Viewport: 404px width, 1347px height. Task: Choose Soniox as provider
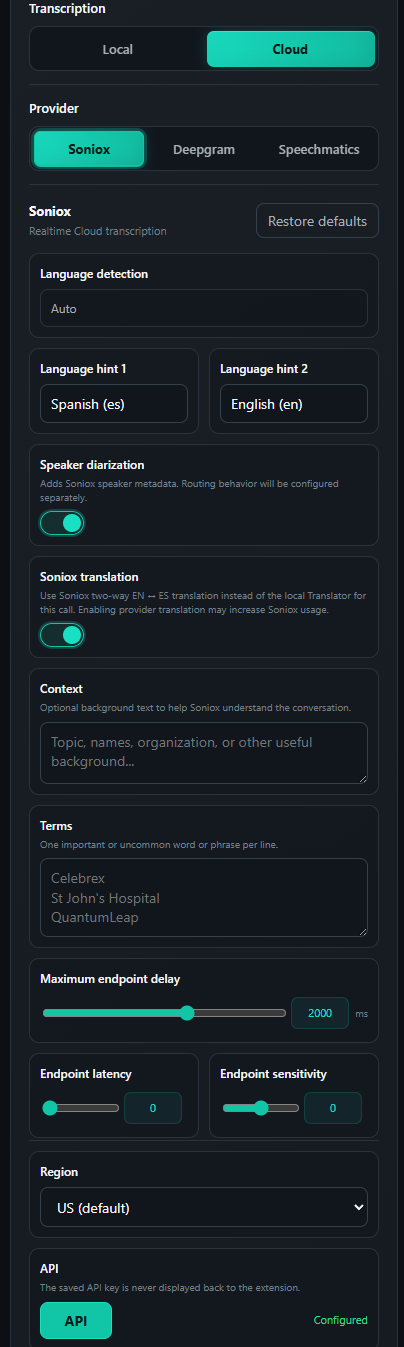(89, 149)
